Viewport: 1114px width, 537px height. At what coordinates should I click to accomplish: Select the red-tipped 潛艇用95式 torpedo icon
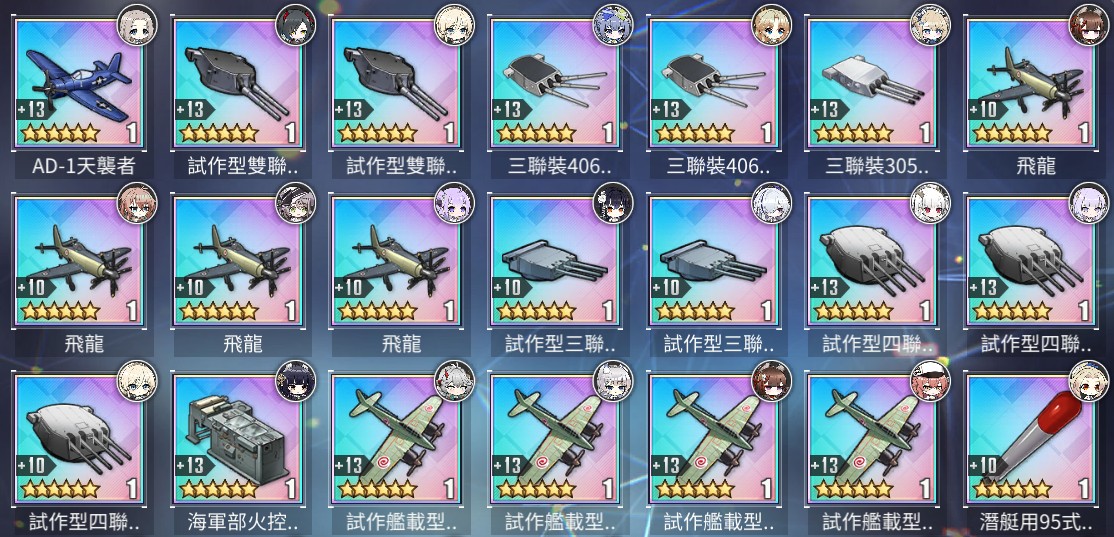tap(1030, 440)
